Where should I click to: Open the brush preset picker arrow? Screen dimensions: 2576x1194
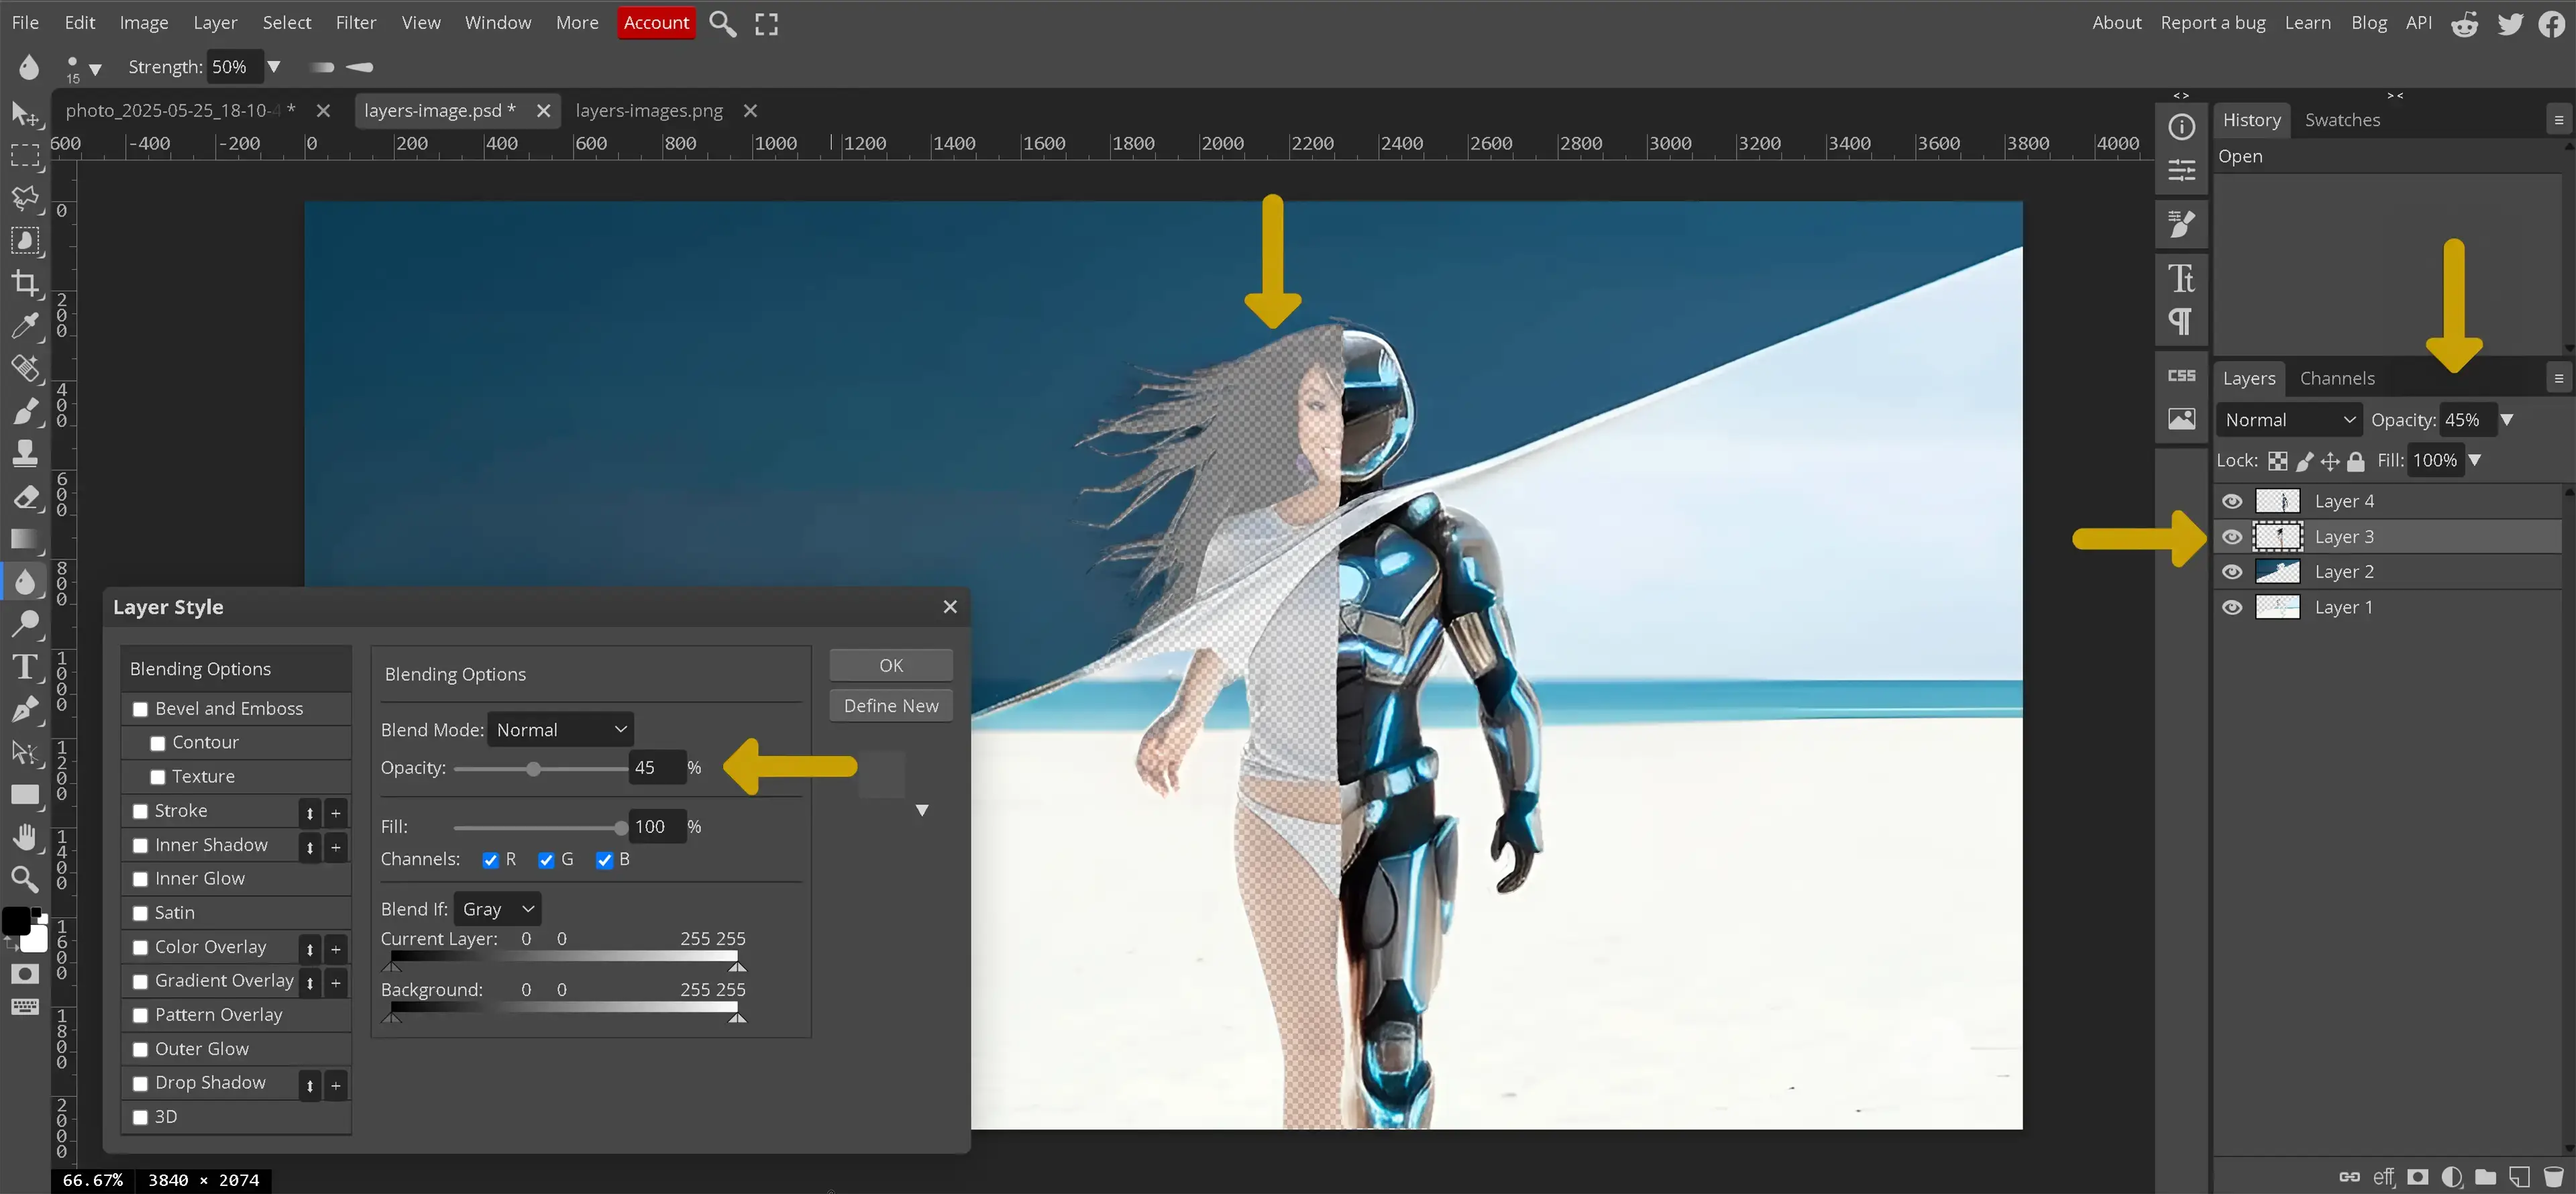95,69
